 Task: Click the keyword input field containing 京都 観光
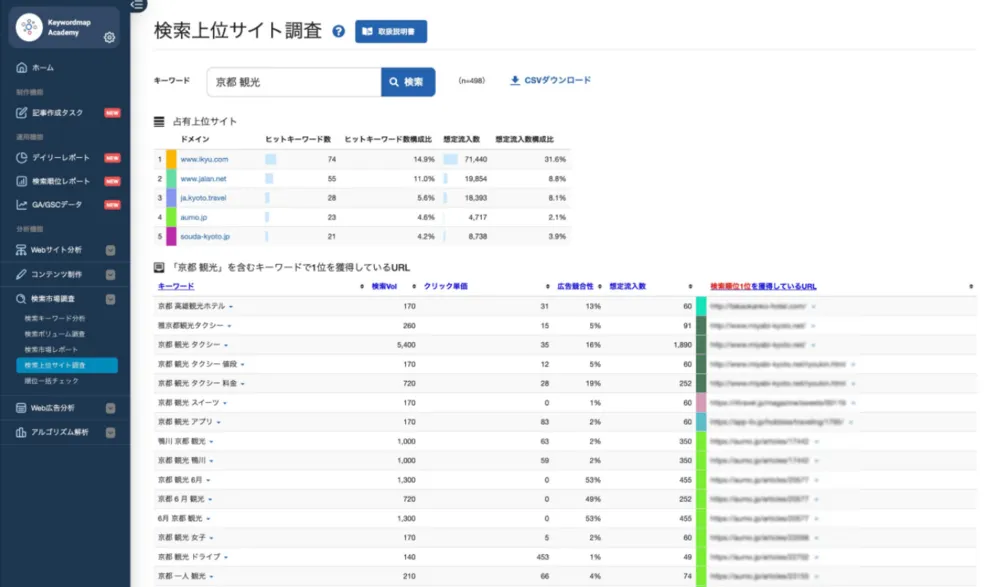click(294, 82)
